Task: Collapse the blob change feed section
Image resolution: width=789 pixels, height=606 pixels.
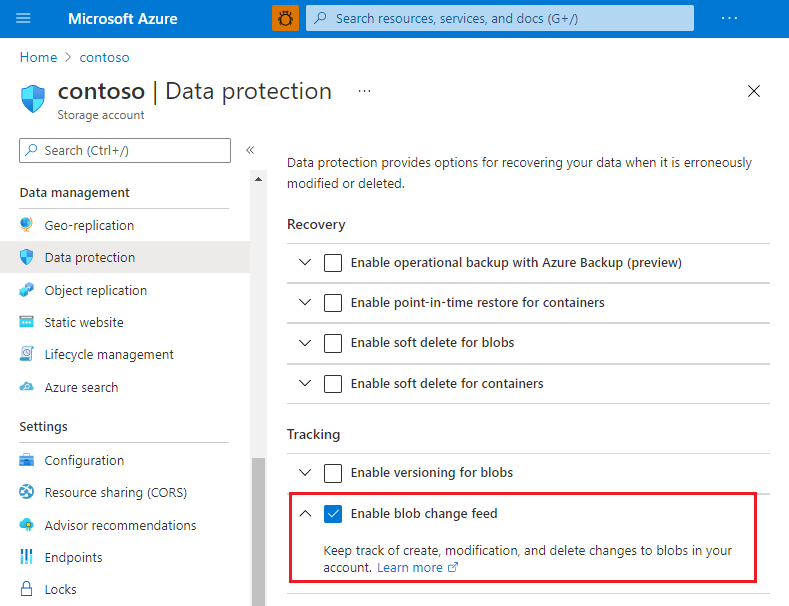Action: 305,514
